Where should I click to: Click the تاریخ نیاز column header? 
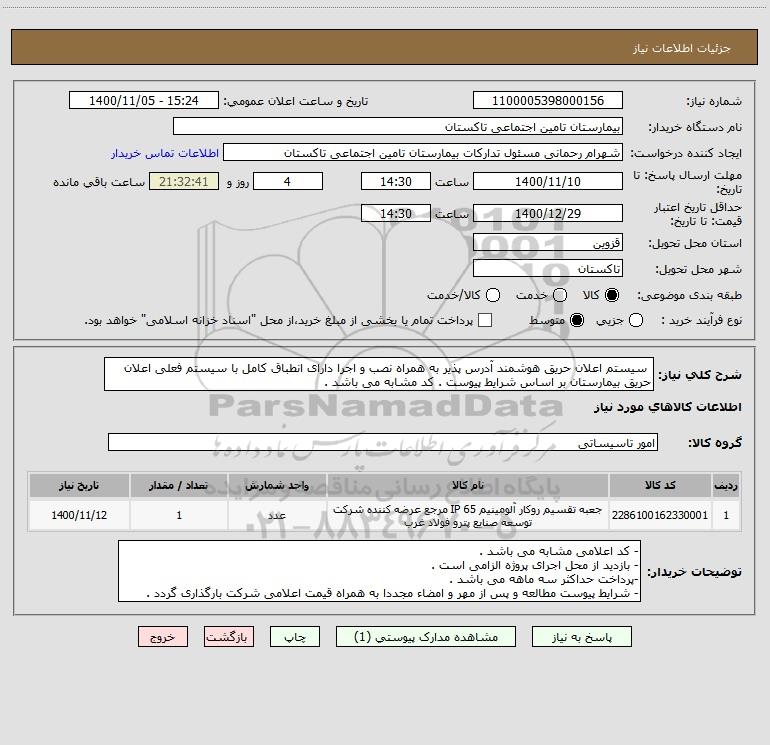pyautogui.click(x=79, y=485)
